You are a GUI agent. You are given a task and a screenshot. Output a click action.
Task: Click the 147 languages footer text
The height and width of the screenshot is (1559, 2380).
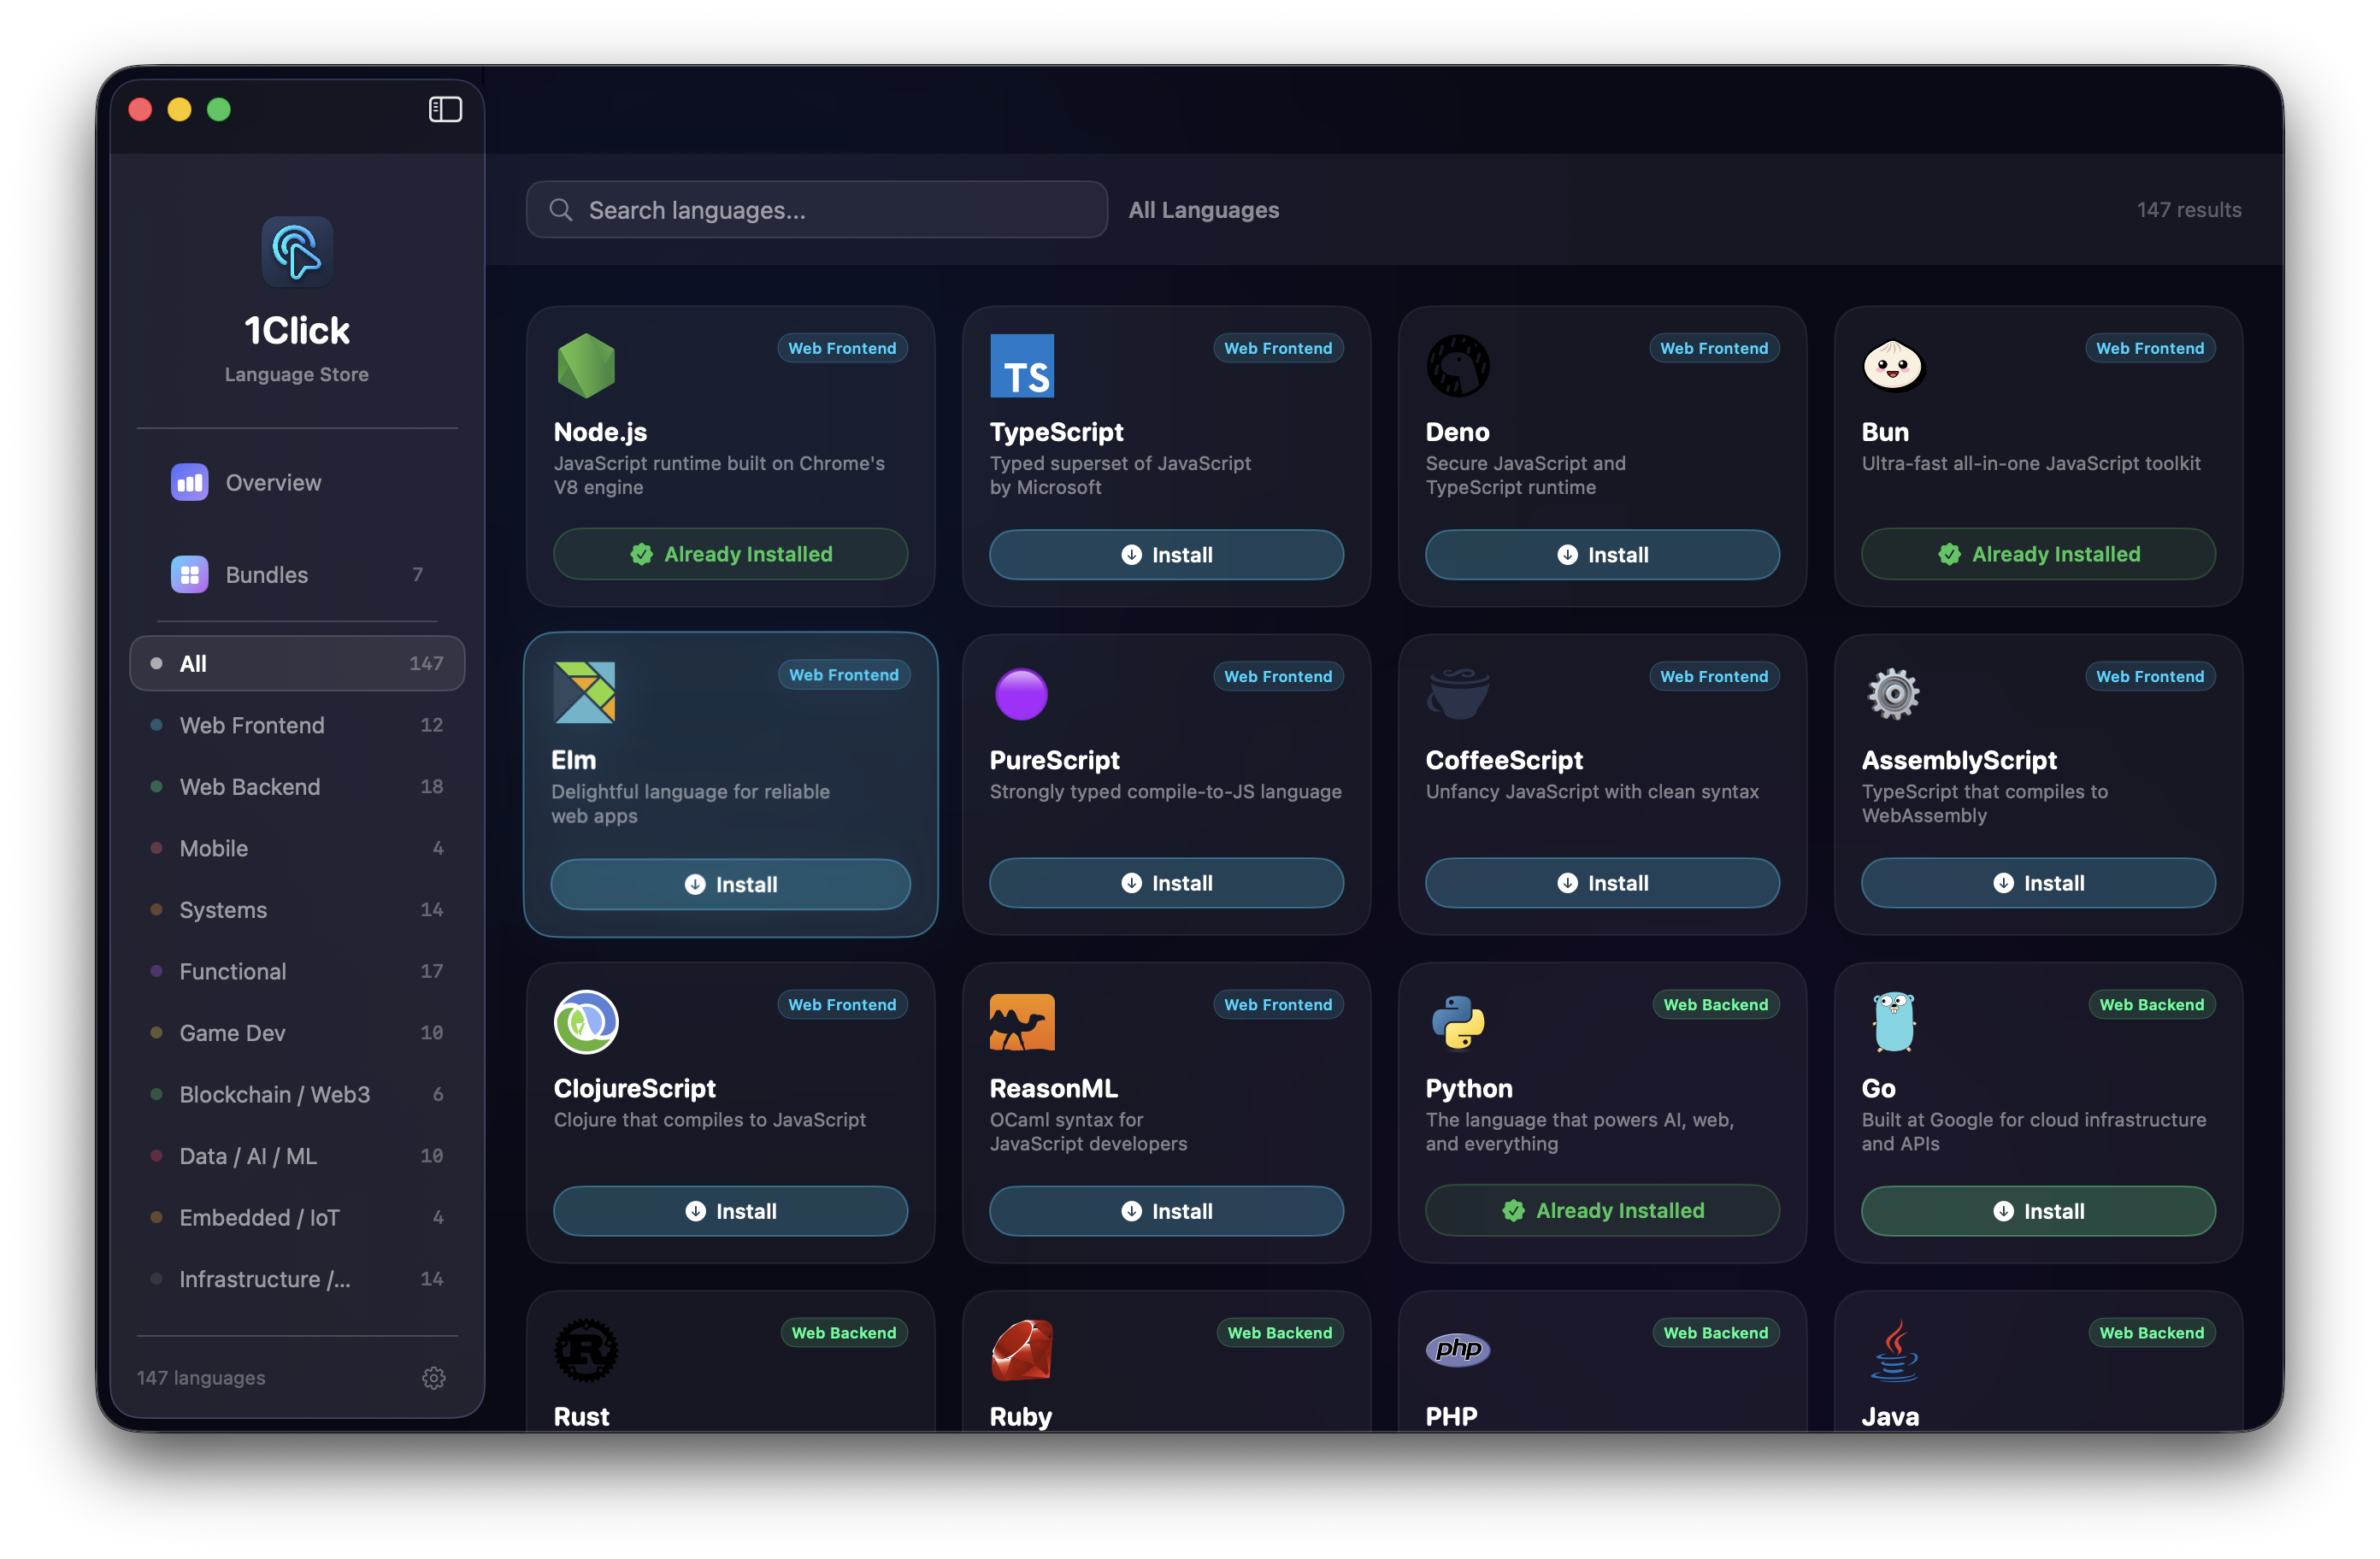pos(201,1377)
